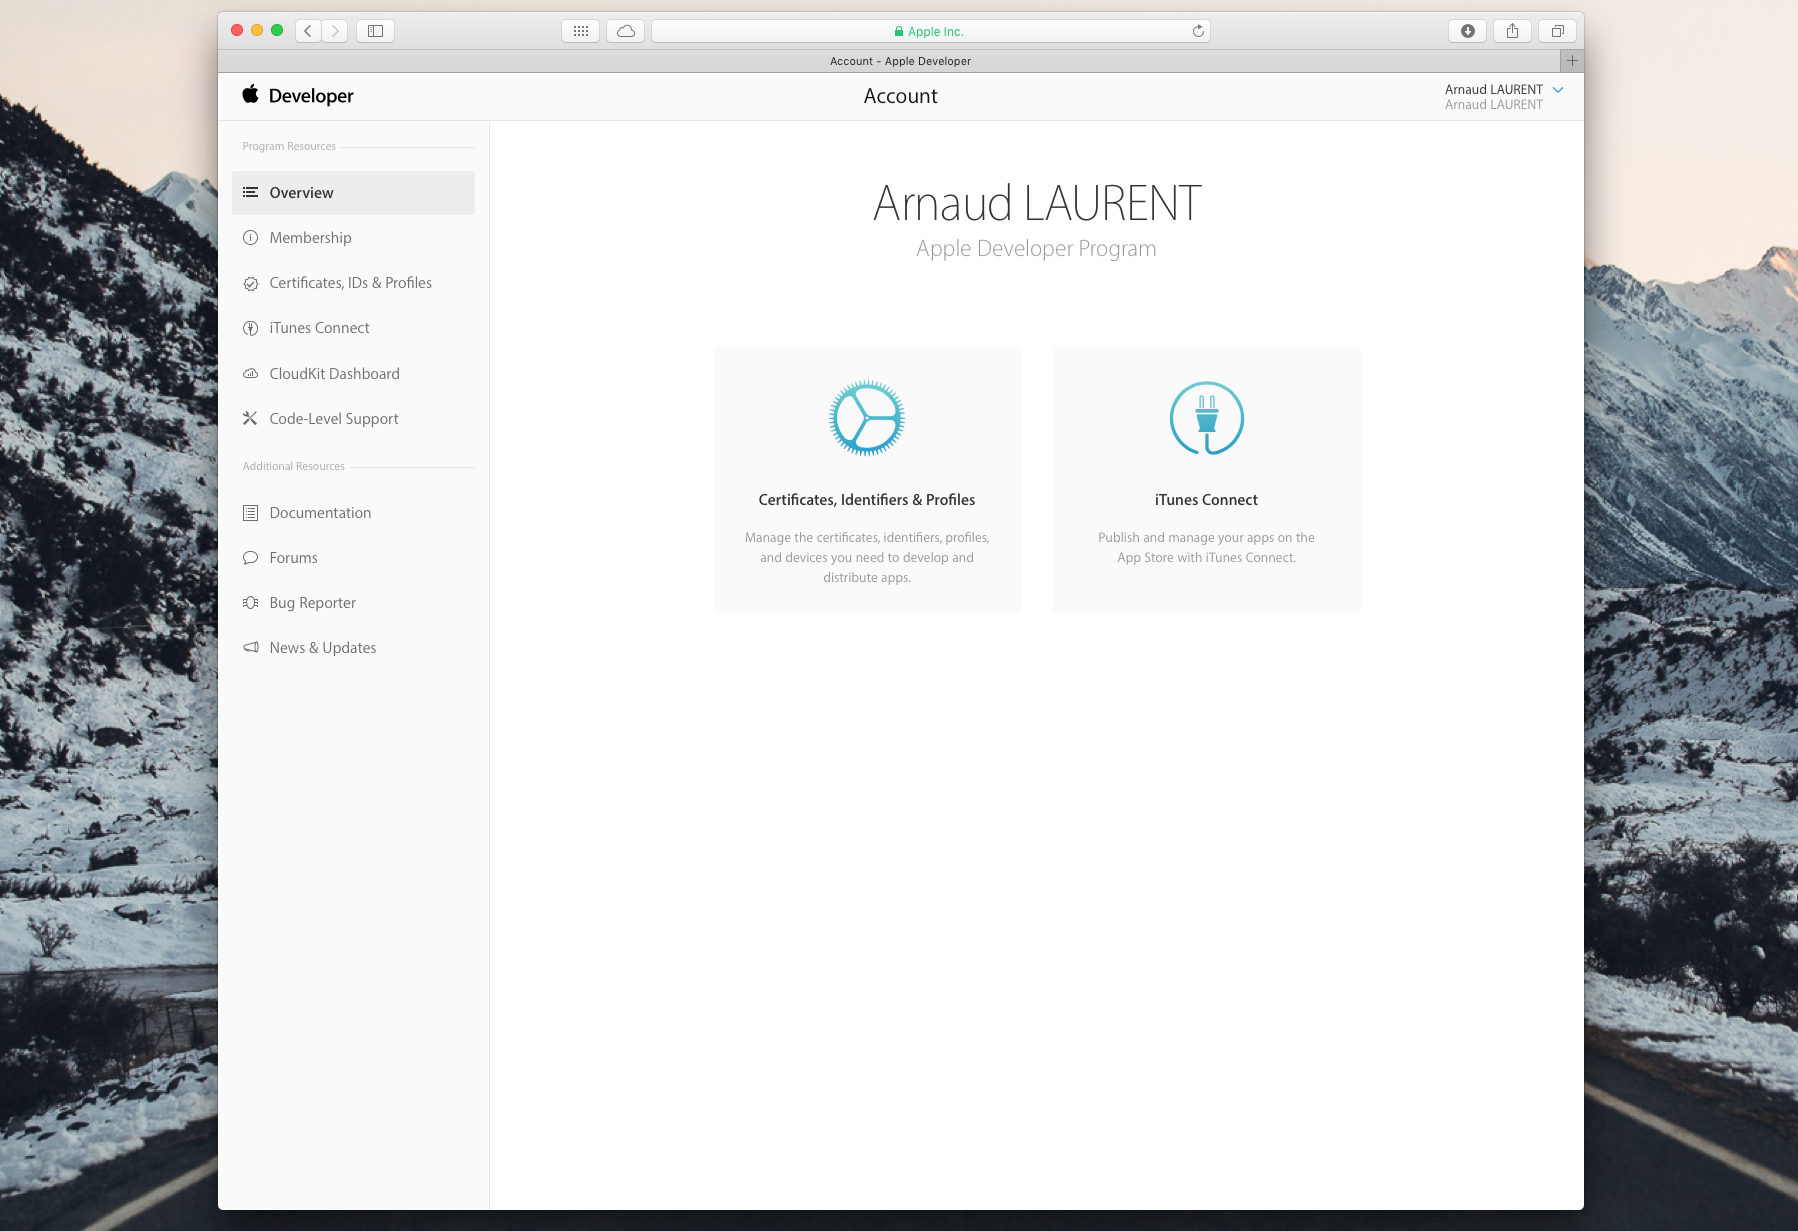Click the iTunes Connect plug icon

[1206, 418]
